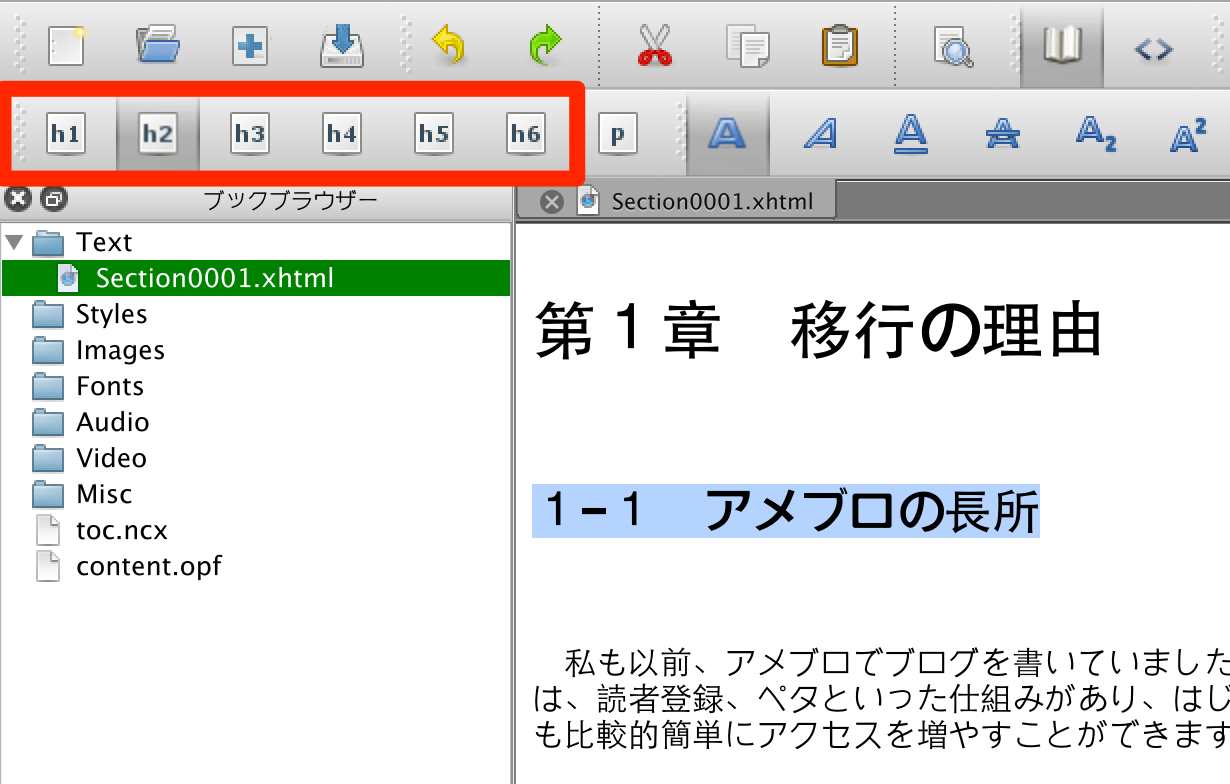Image resolution: width=1230 pixels, height=784 pixels.
Task: Paste from clipboard icon
Action: pos(839,46)
